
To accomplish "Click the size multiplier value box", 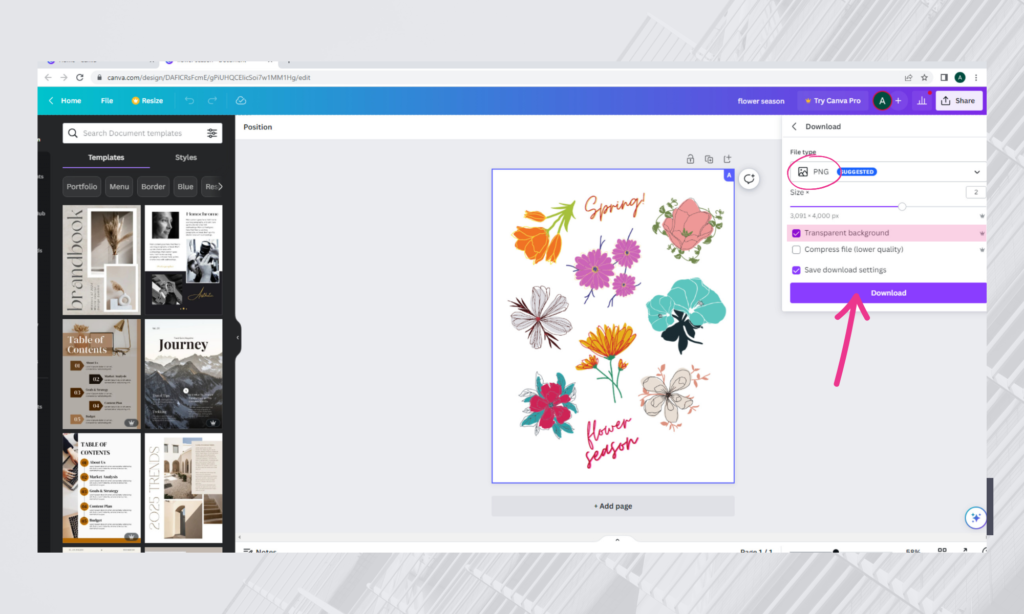I will (976, 192).
